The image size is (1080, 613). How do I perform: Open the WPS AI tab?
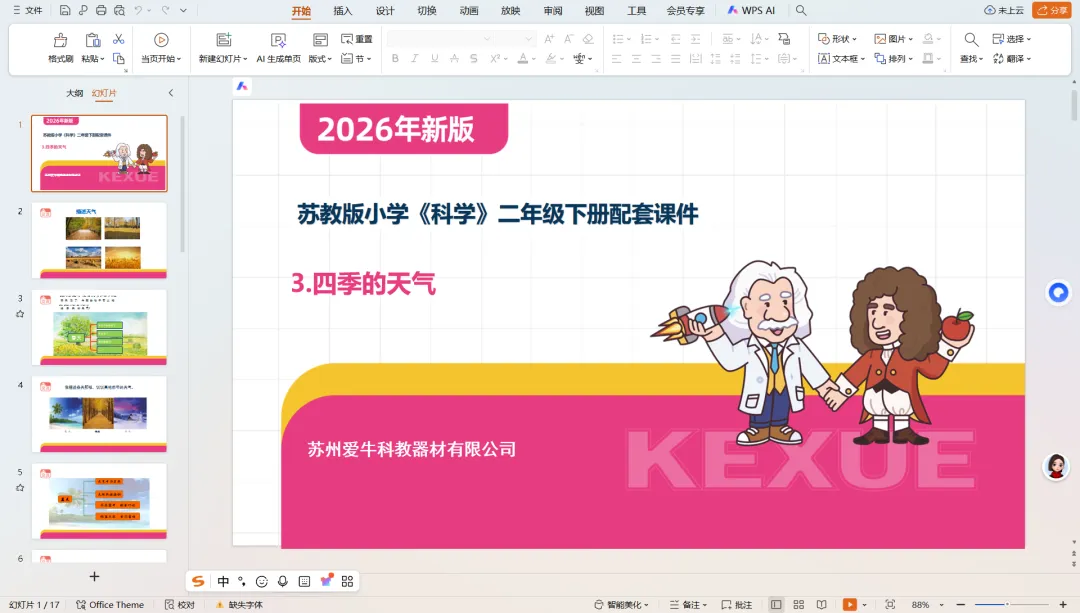coord(751,10)
